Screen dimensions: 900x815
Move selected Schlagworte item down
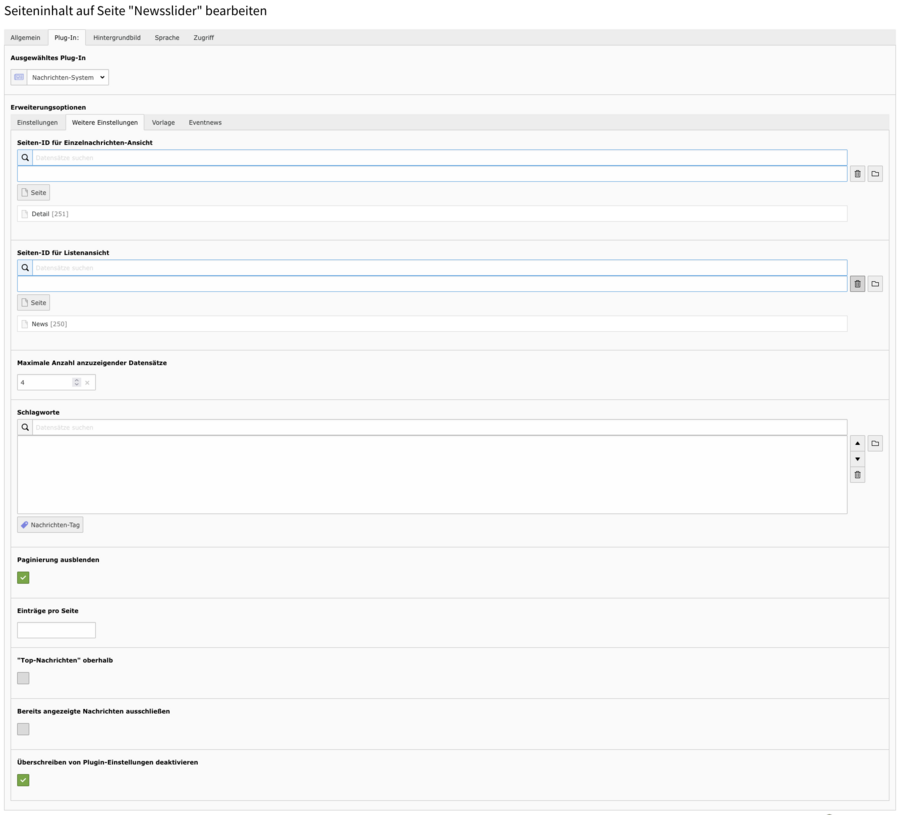(x=857, y=459)
